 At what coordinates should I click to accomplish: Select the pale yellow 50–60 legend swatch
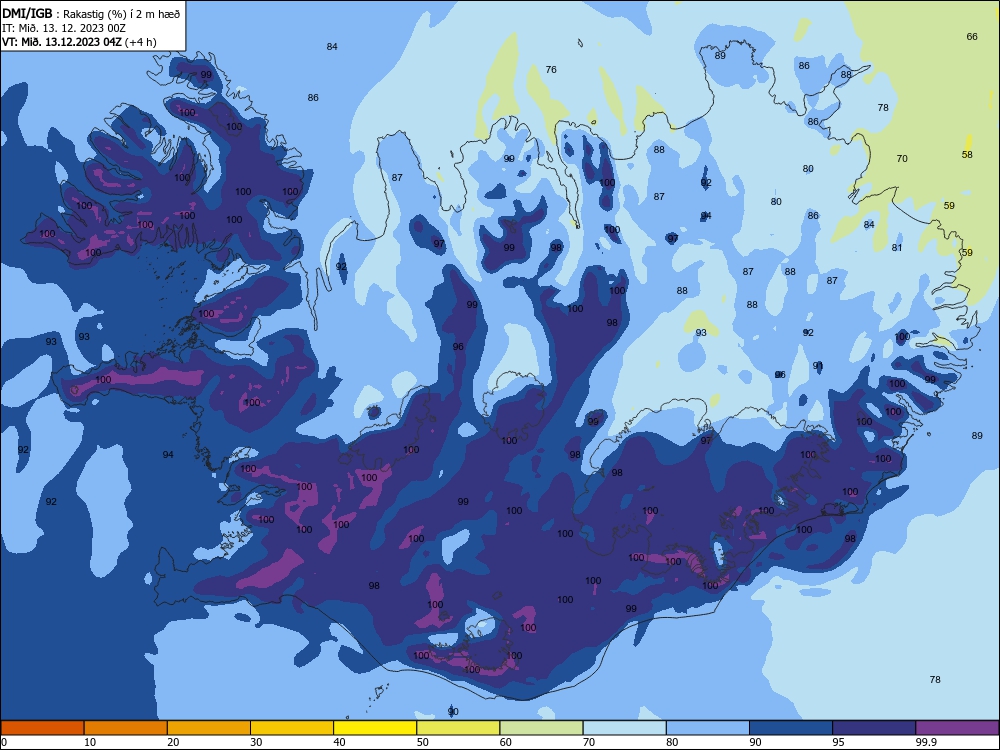[458, 728]
